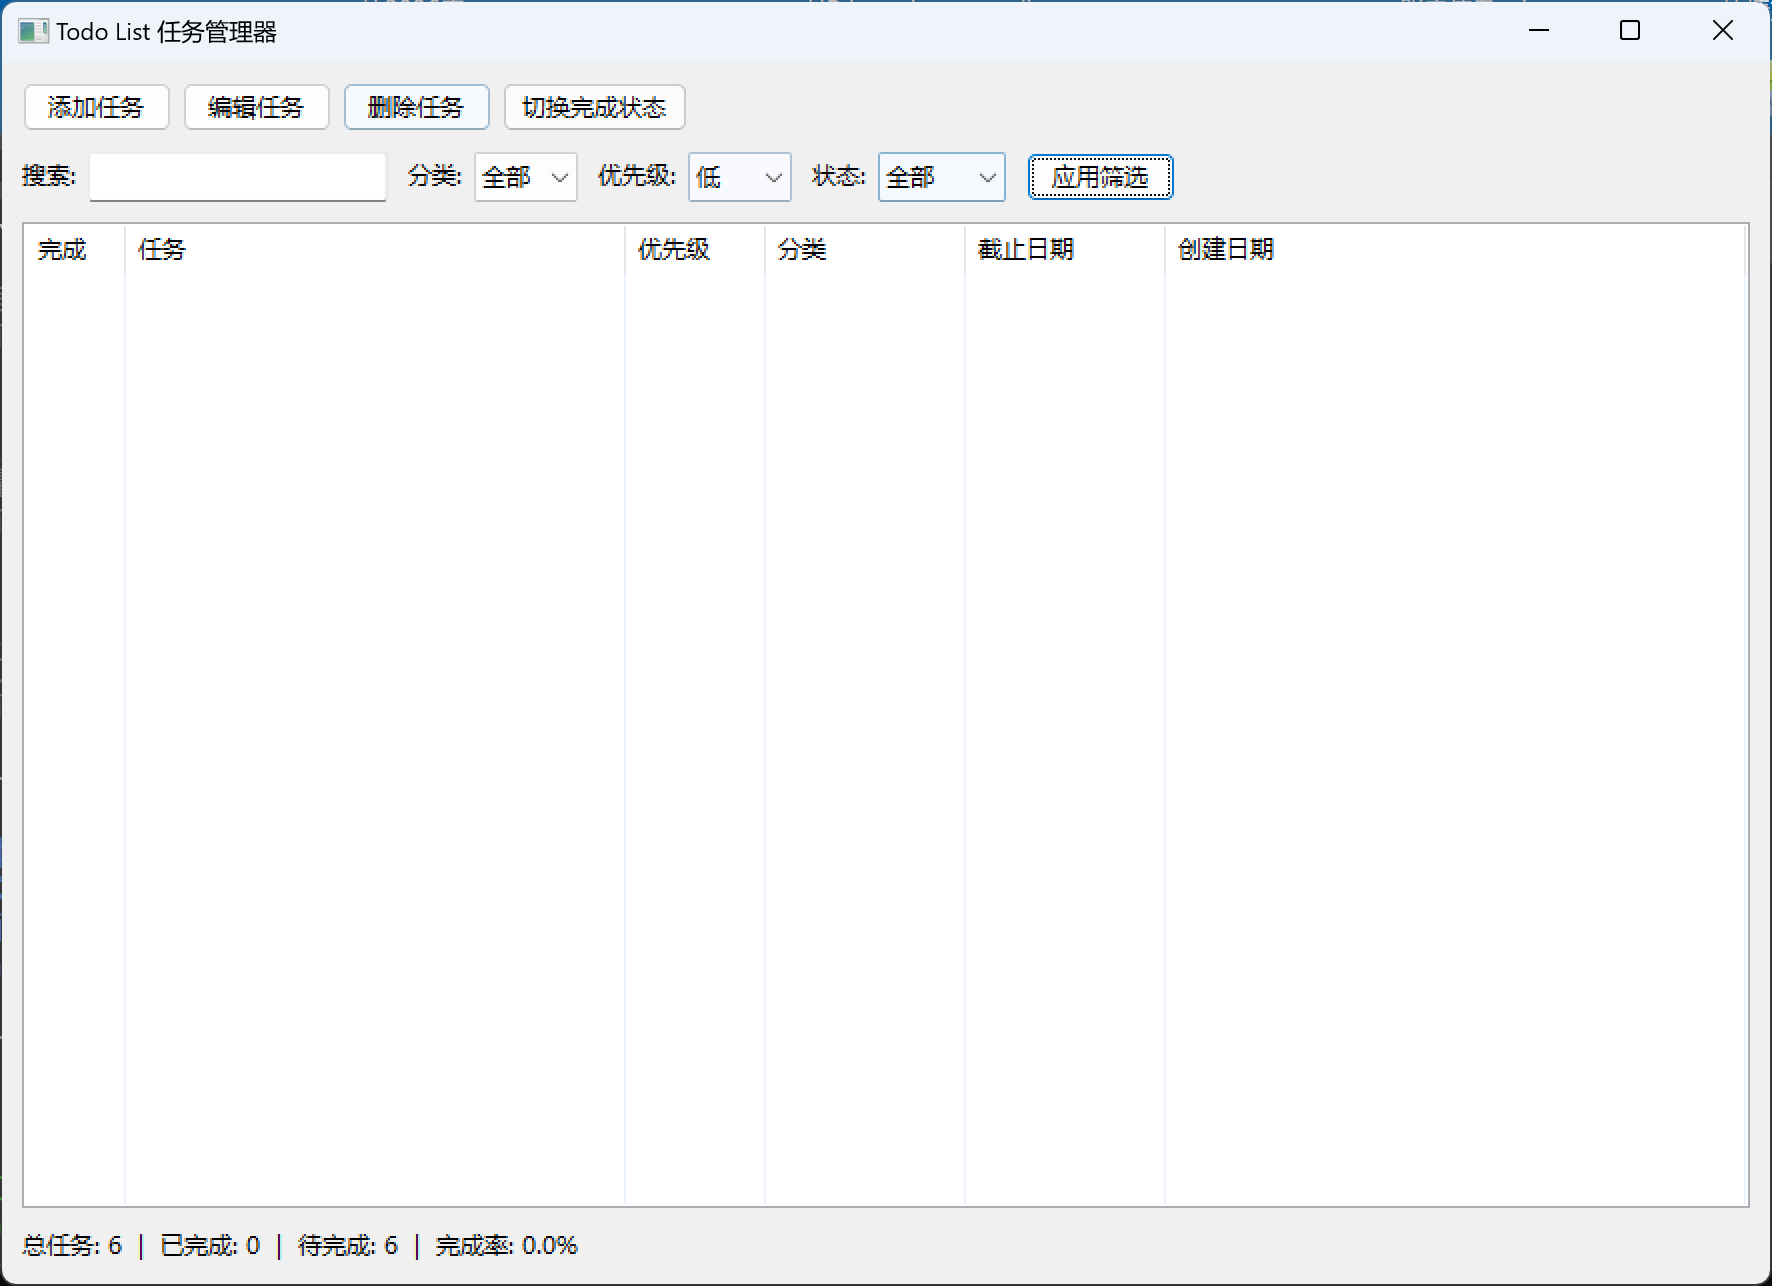1772x1286 pixels.
Task: Click the 优先级 column header
Action: [x=672, y=249]
